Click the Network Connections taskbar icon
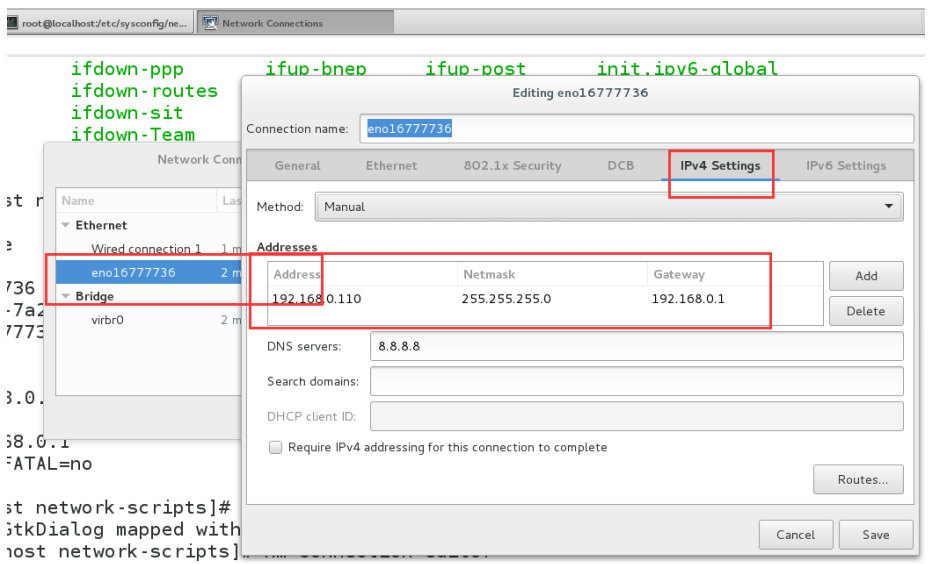Viewport: 930px width, 564px height. click(211, 23)
